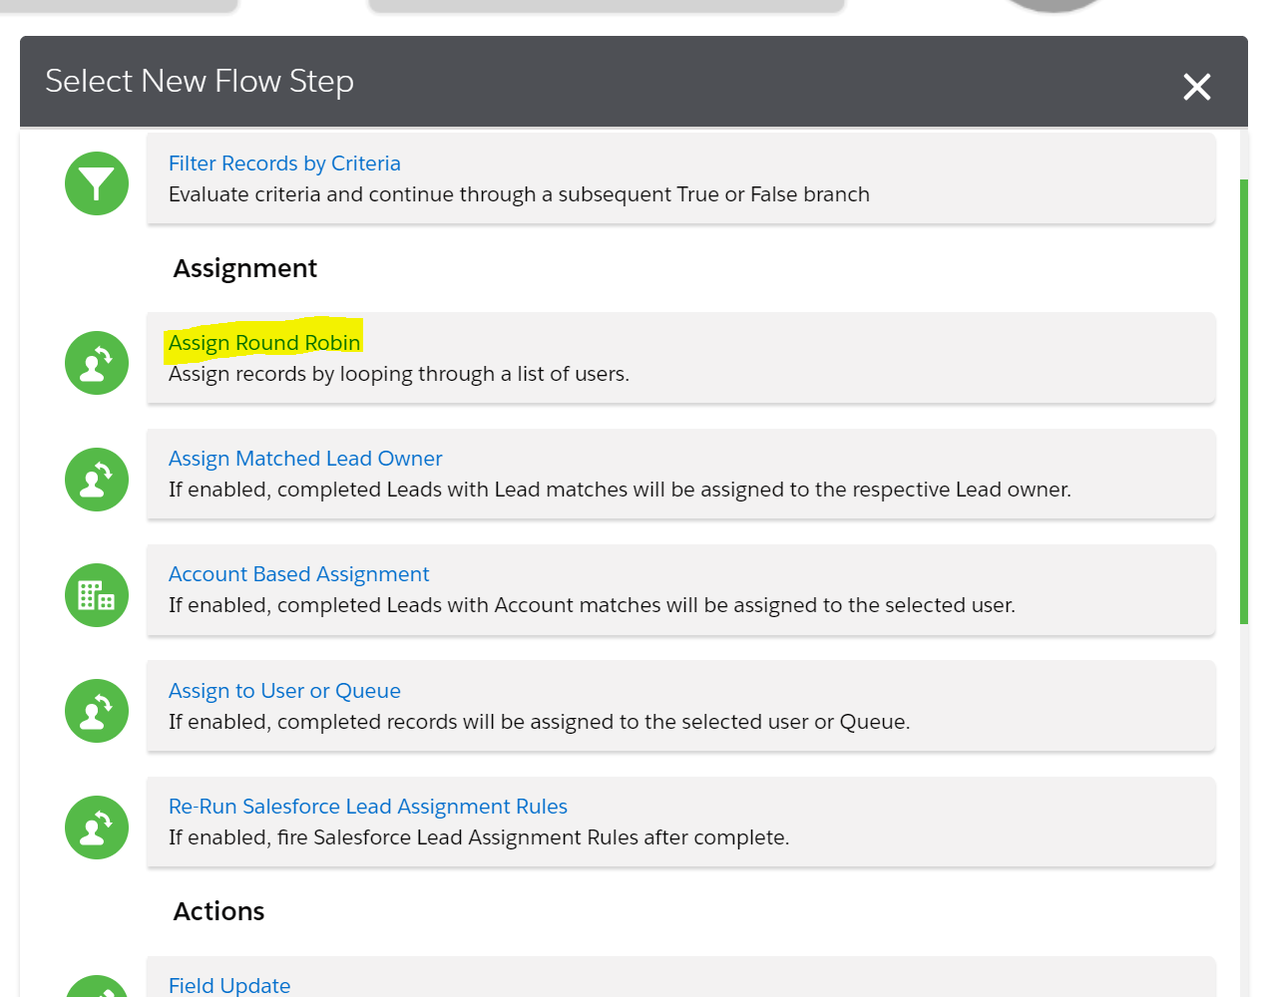
Task: Click the Field Update green icon
Action: coord(97,988)
